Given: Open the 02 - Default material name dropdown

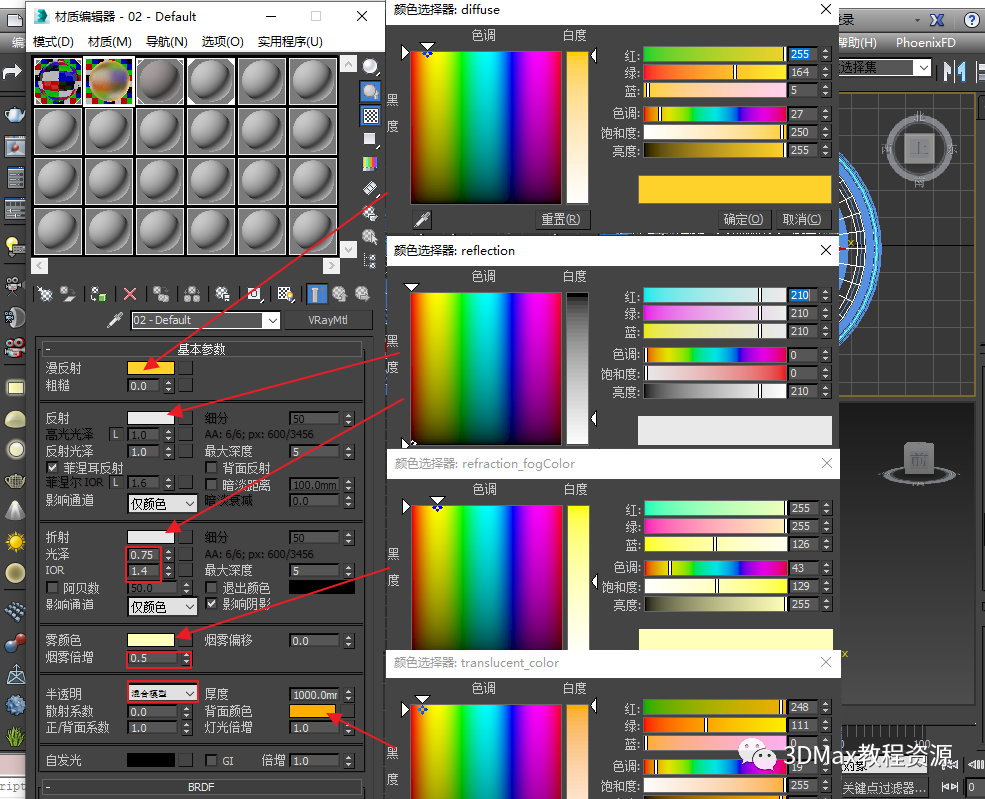Looking at the screenshot, I should [x=272, y=320].
